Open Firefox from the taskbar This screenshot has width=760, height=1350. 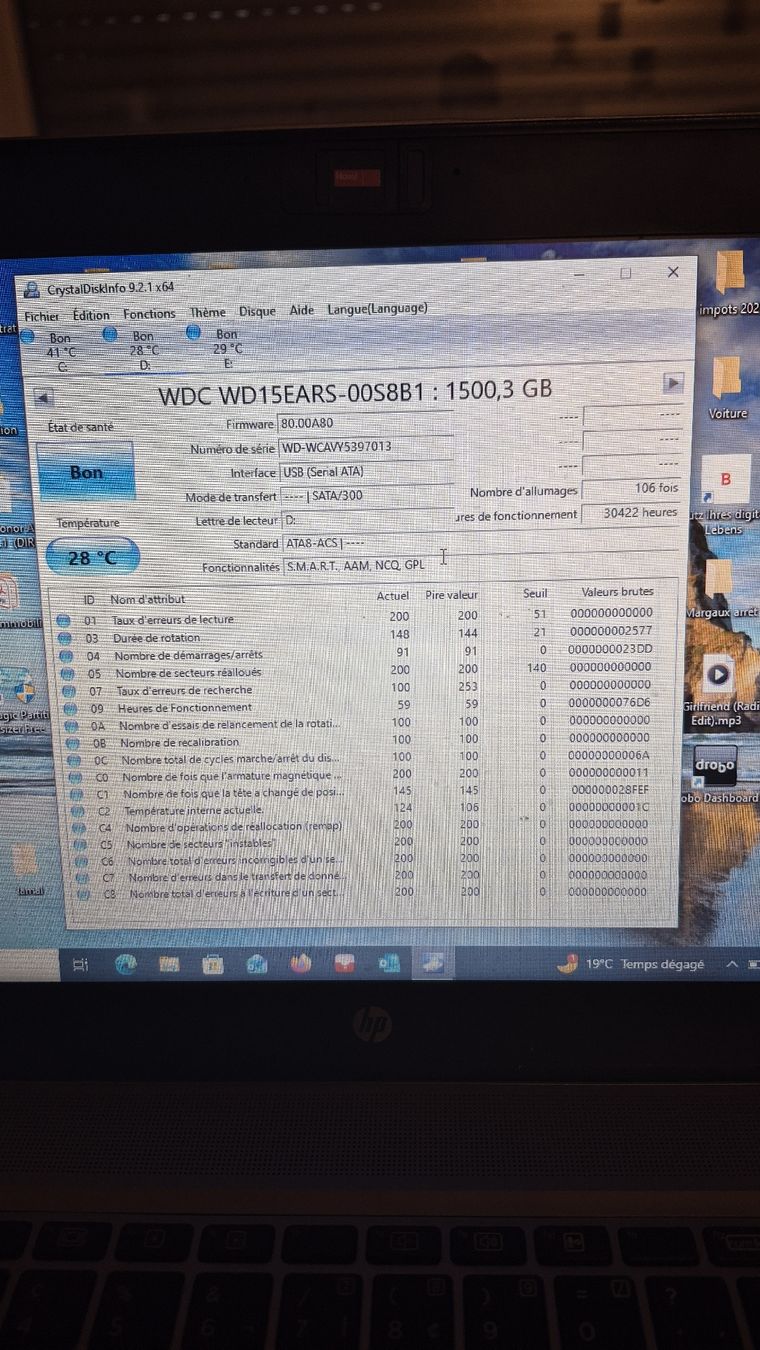pos(301,963)
